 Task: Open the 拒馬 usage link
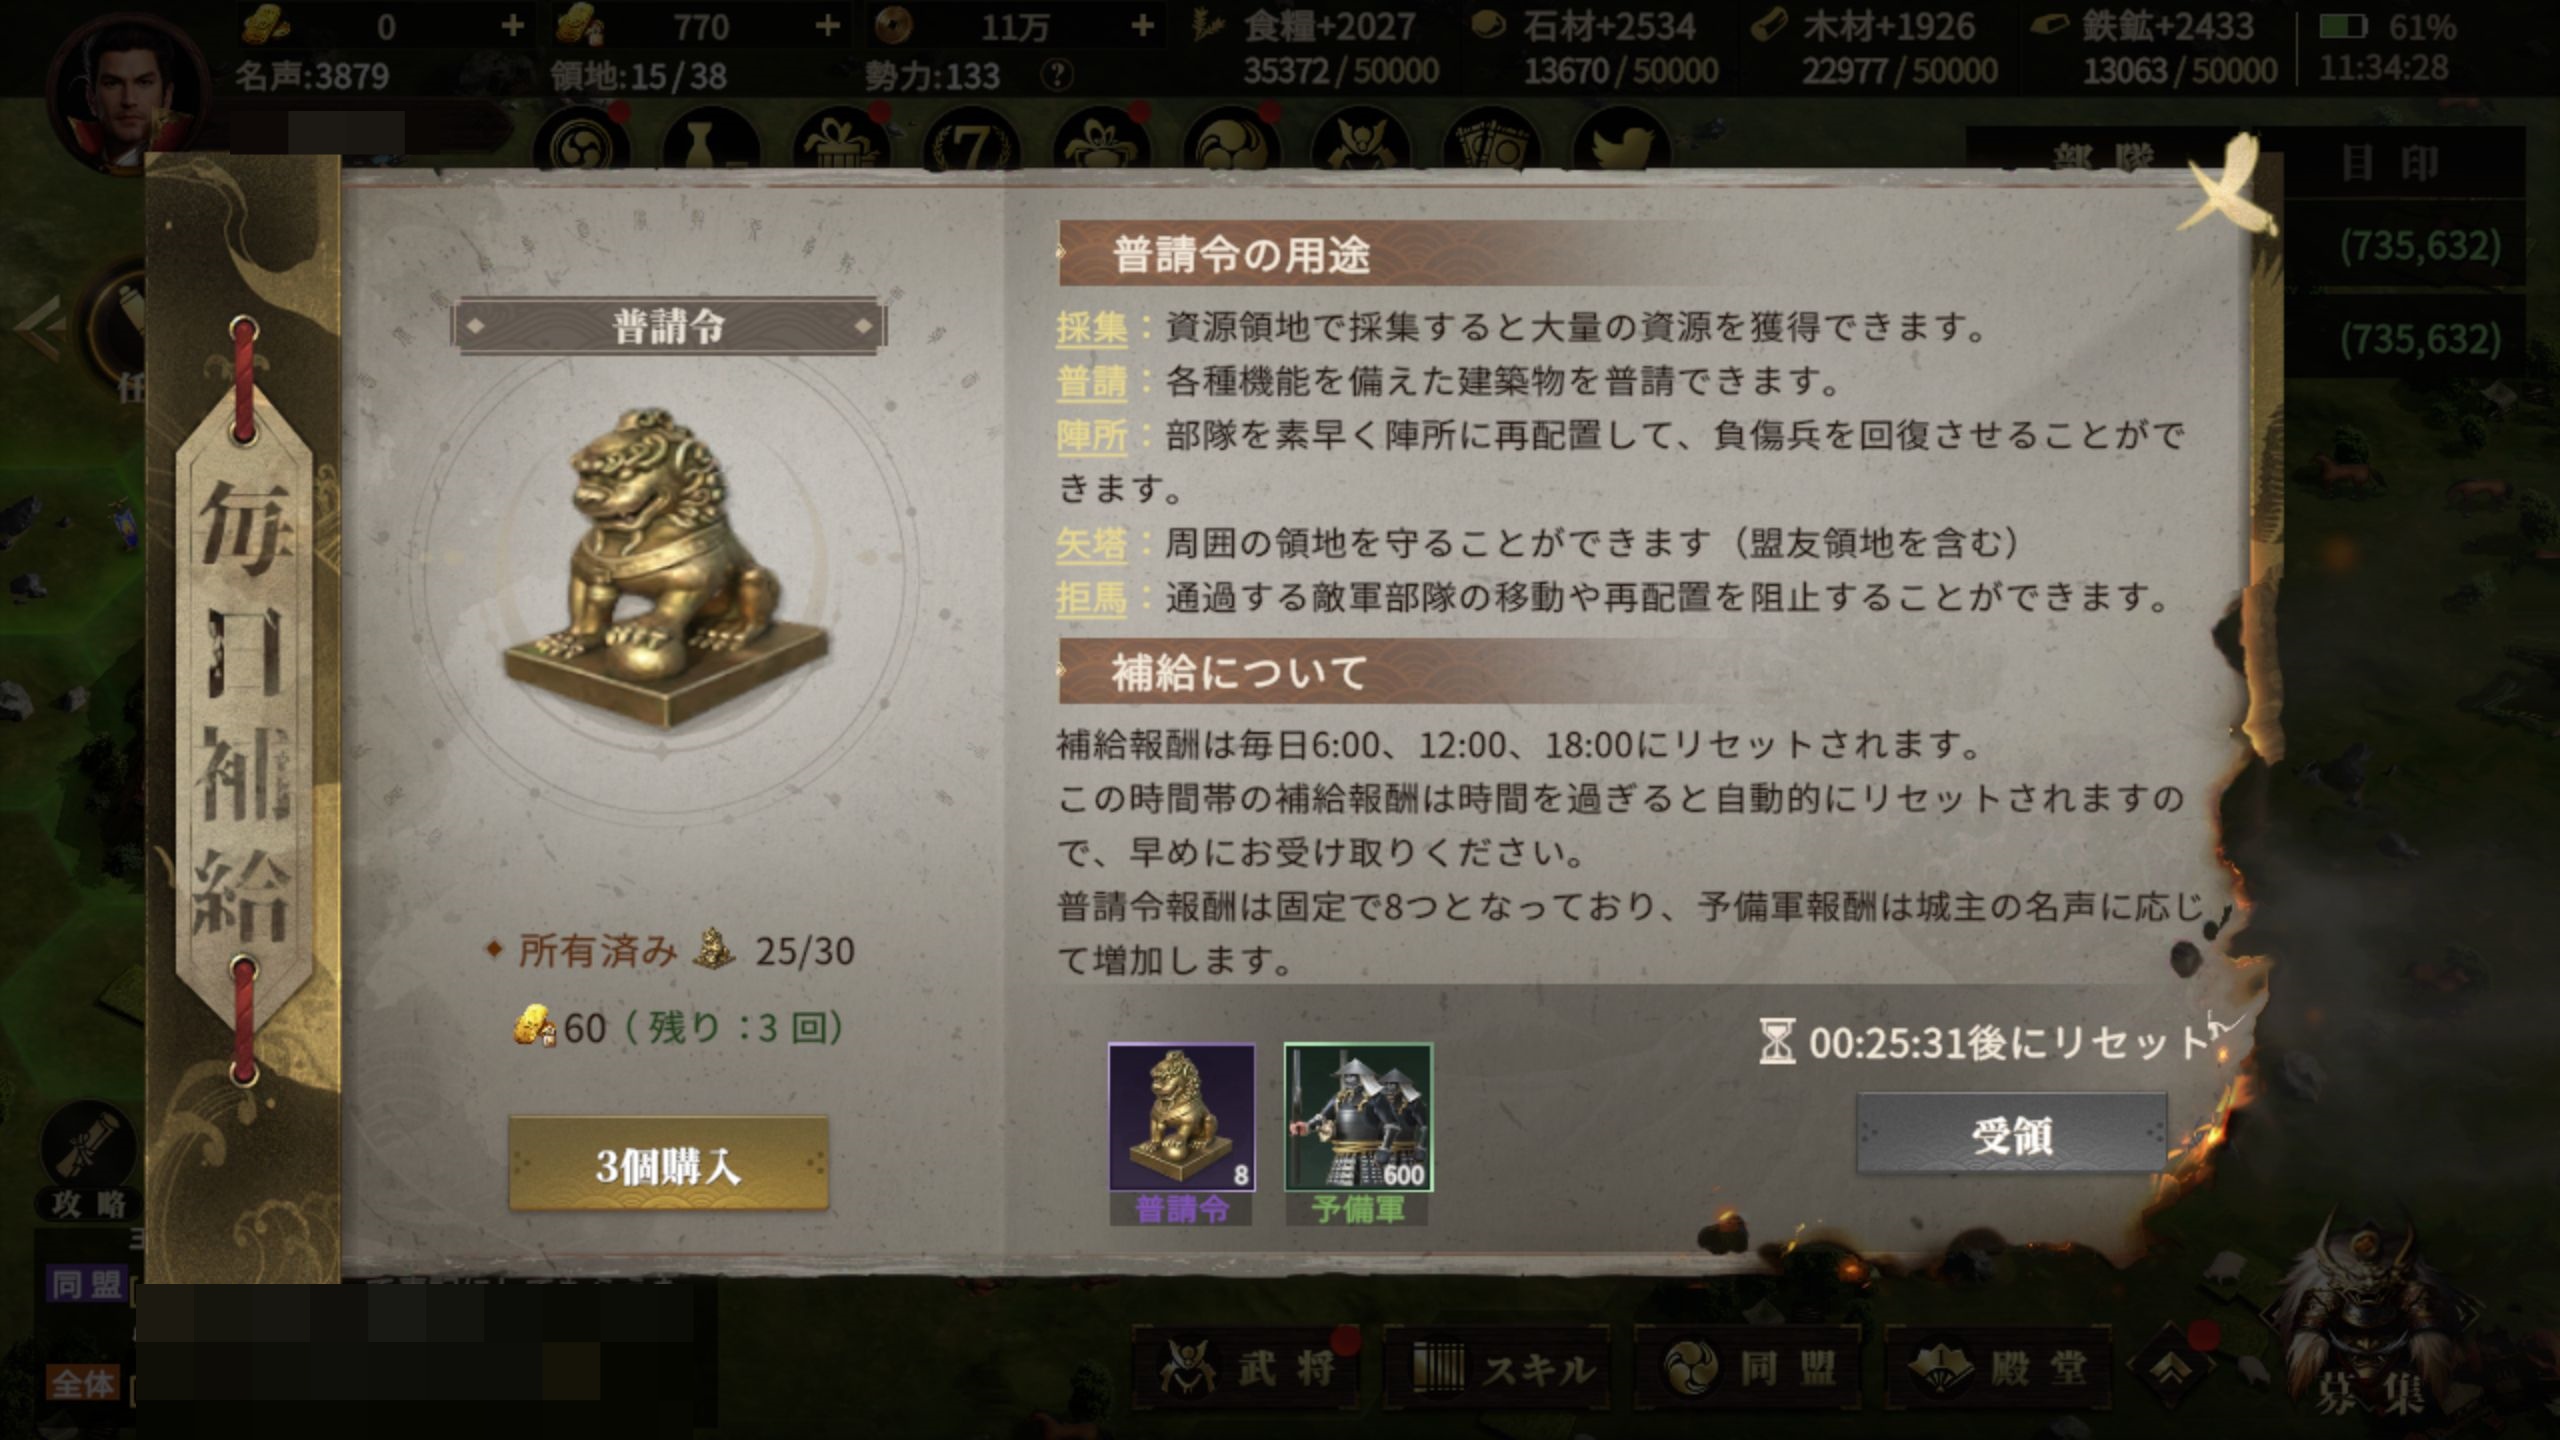point(1091,598)
